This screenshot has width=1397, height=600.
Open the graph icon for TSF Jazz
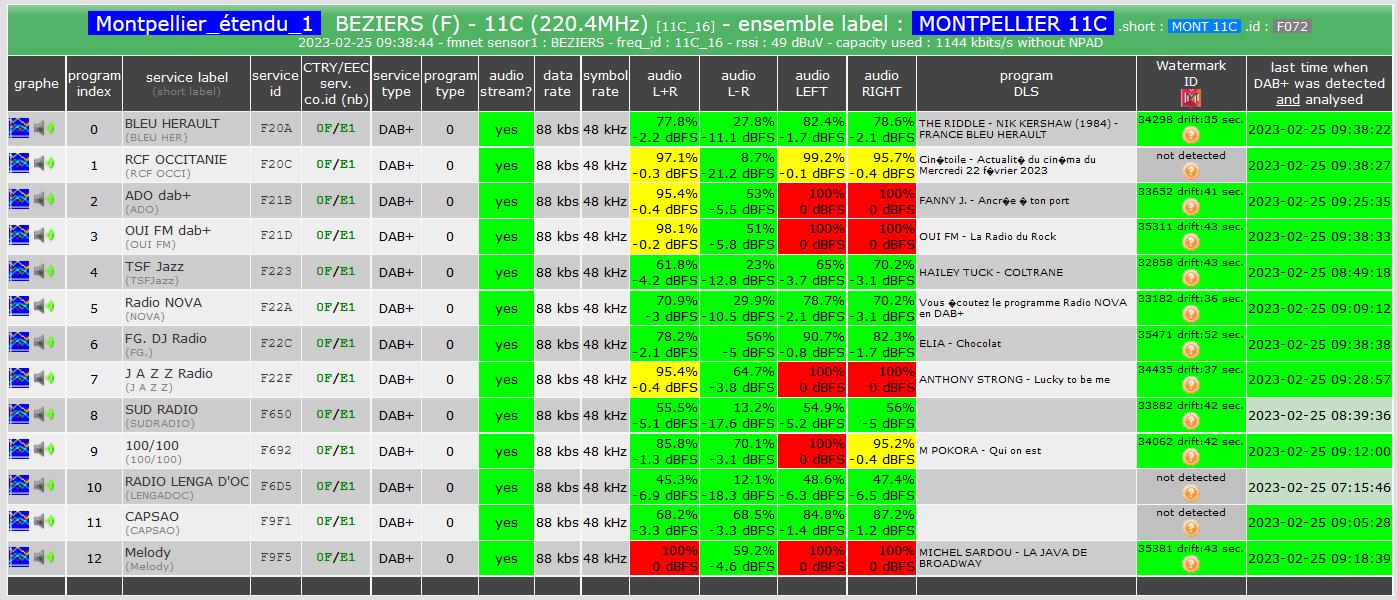click(x=19, y=271)
